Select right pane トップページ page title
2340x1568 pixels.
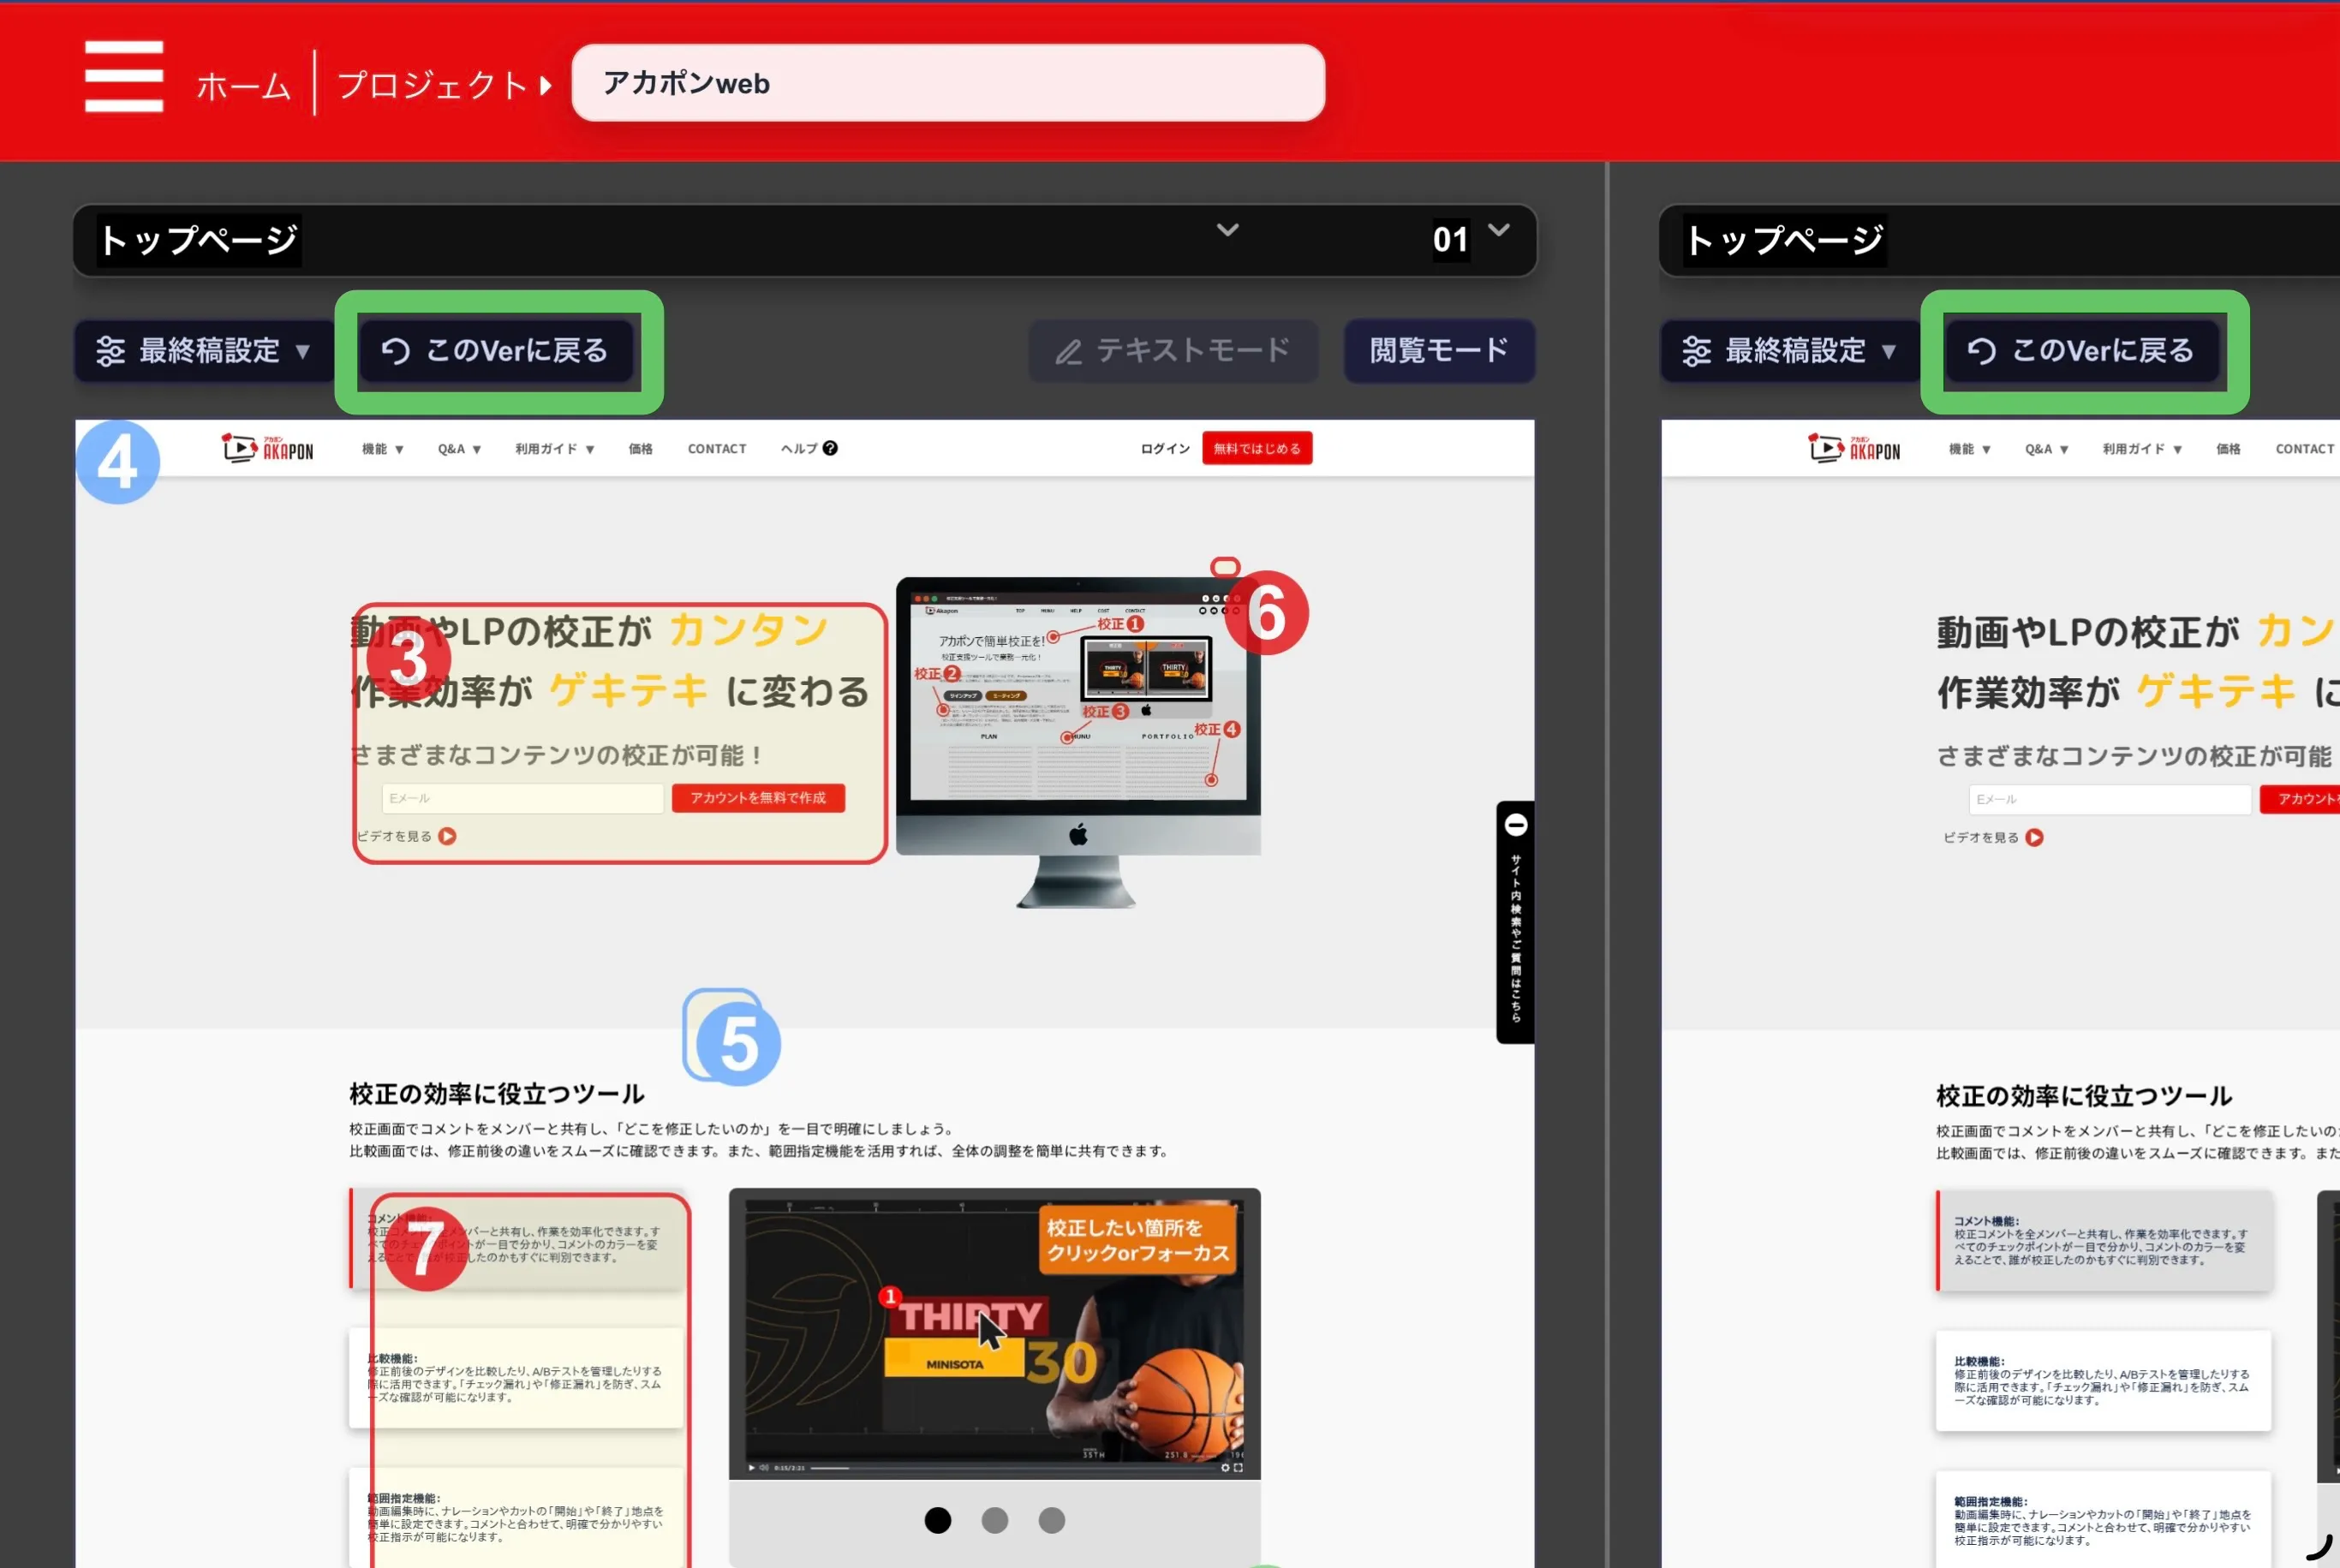(x=1785, y=240)
